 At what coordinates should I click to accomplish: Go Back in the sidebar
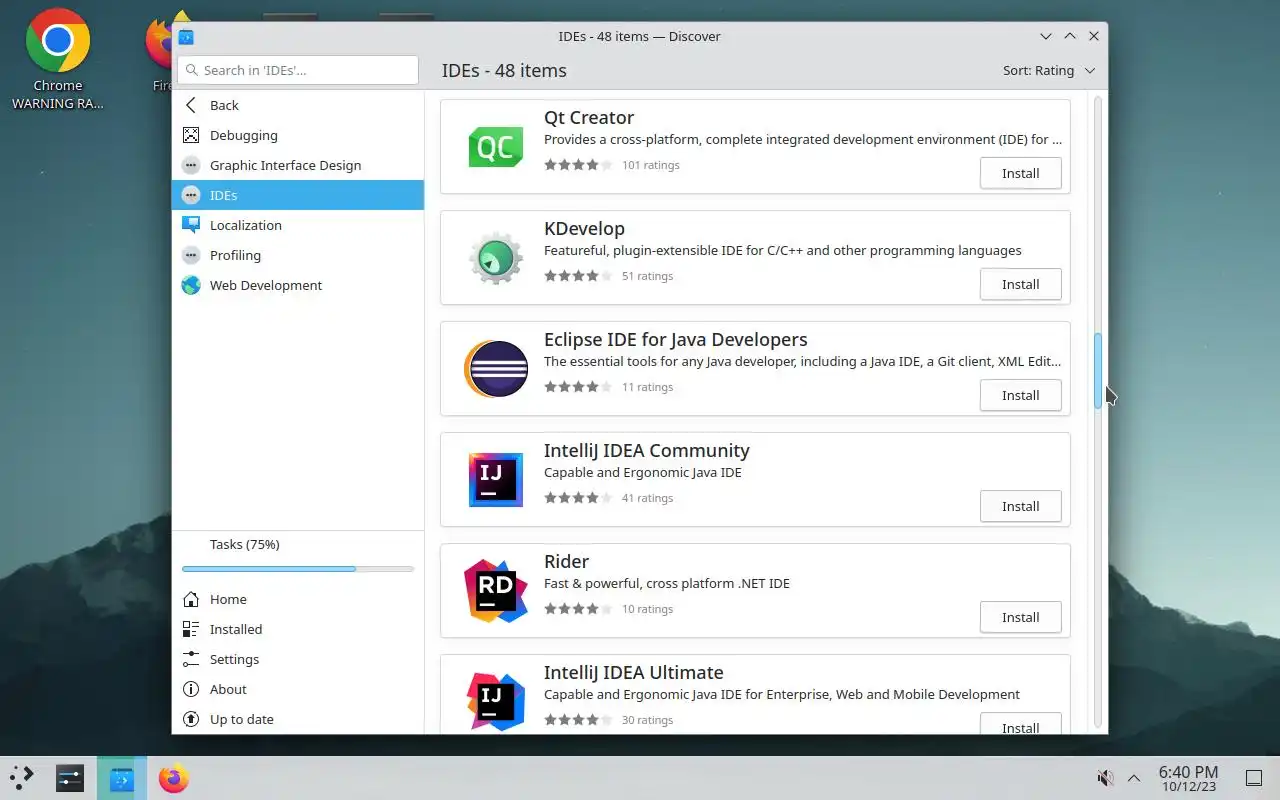(298, 105)
